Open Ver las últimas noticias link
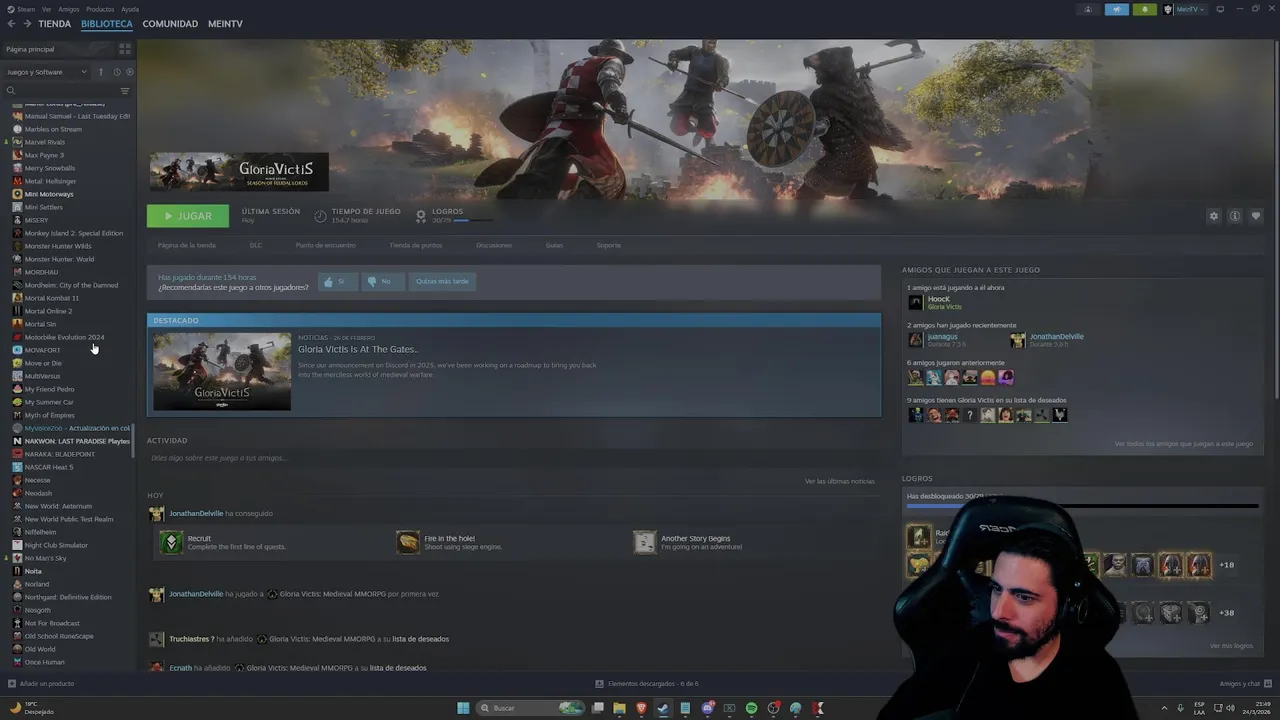 [840, 481]
